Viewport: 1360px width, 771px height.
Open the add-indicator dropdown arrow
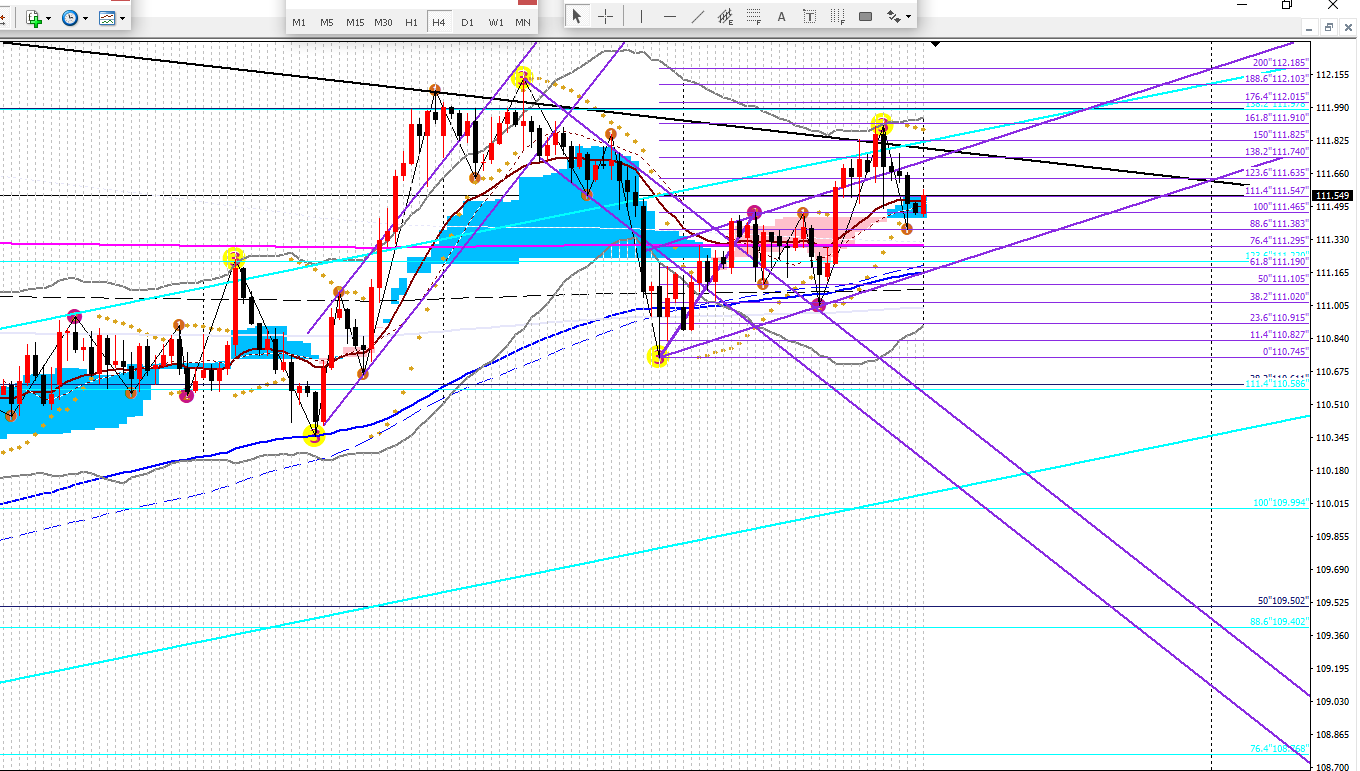(x=49, y=19)
